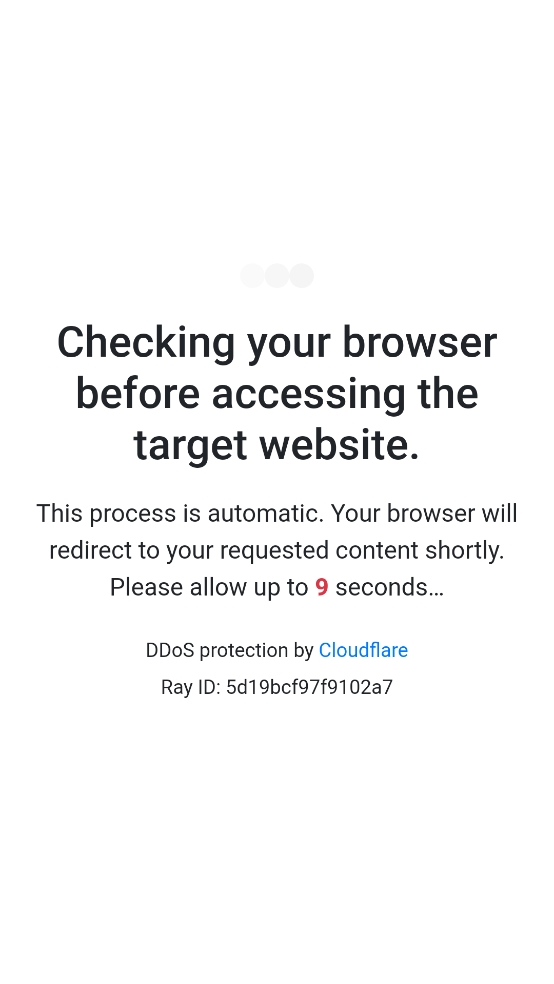Click the "DDoS protection by" text
Screen dimensions: 554x984
pos(229,650)
